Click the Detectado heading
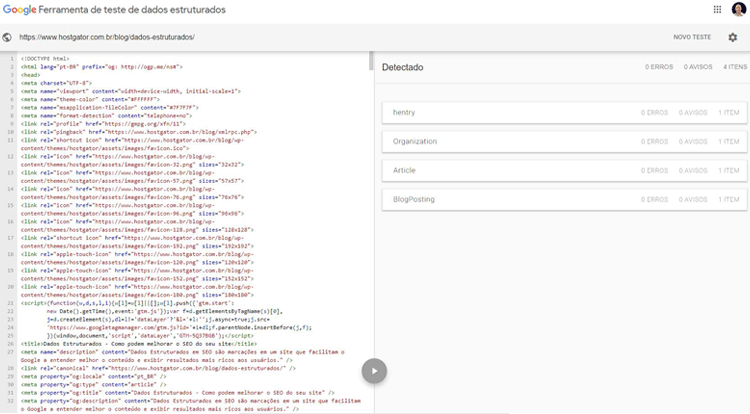The image size is (750, 414). click(402, 67)
